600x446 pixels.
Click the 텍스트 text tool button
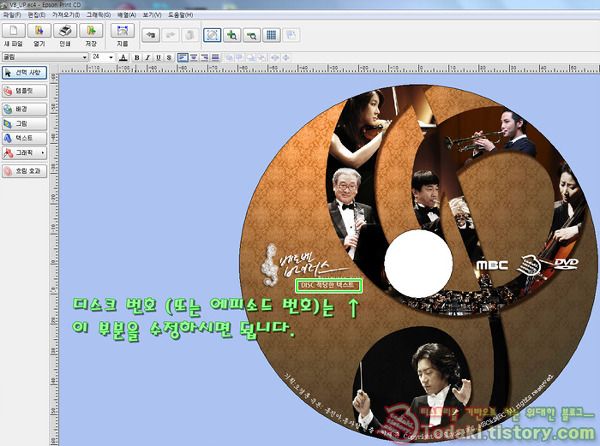(x=24, y=138)
